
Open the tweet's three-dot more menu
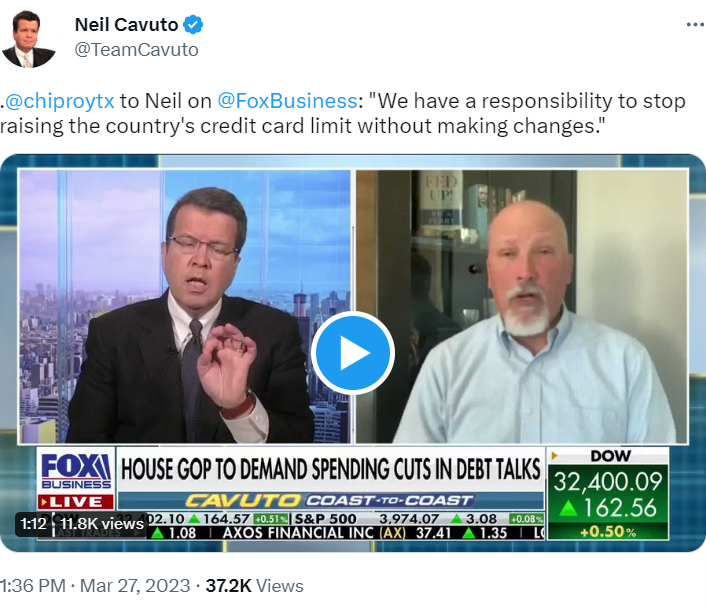tap(696, 25)
